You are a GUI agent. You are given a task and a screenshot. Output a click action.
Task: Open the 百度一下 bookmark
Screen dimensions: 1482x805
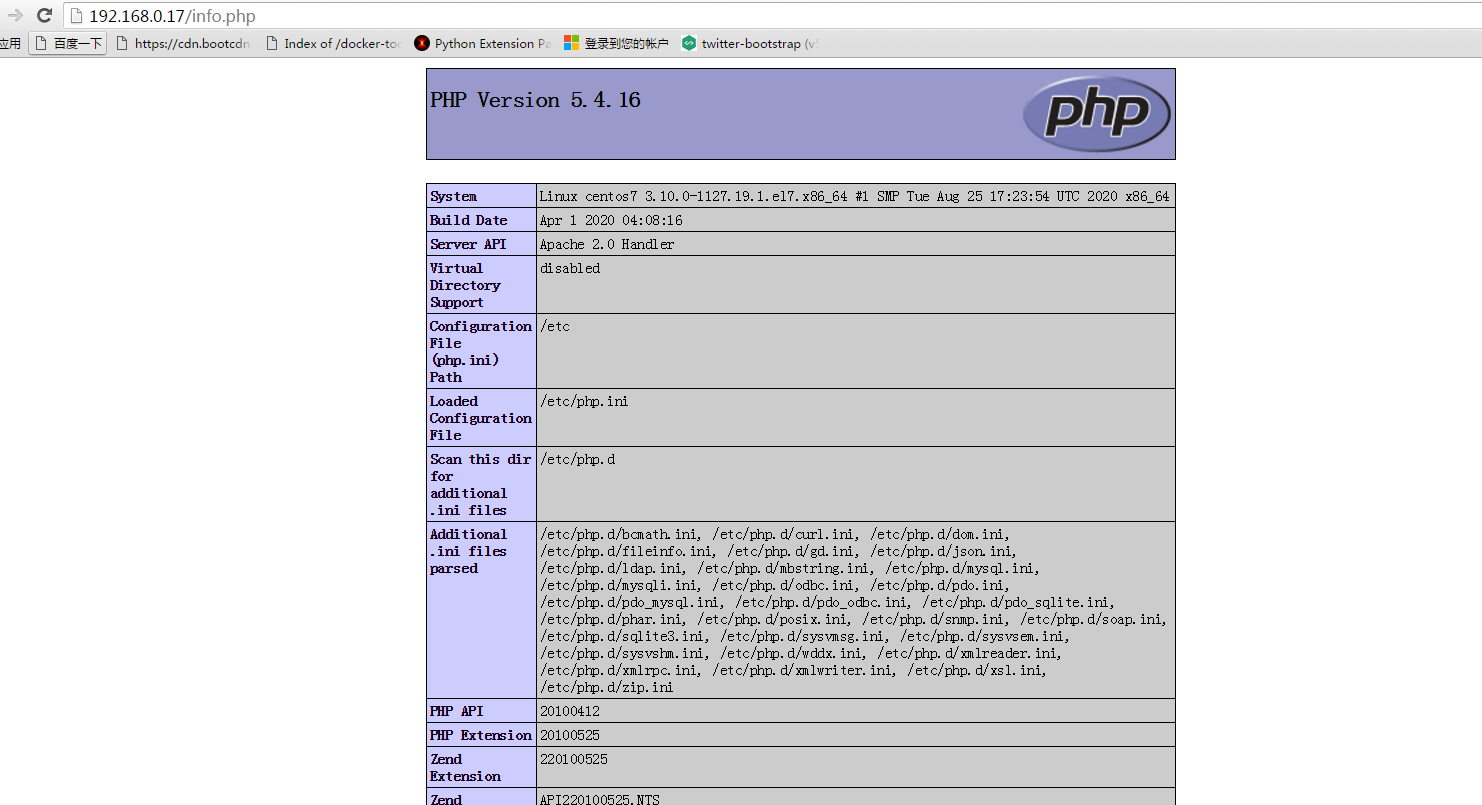[x=67, y=43]
